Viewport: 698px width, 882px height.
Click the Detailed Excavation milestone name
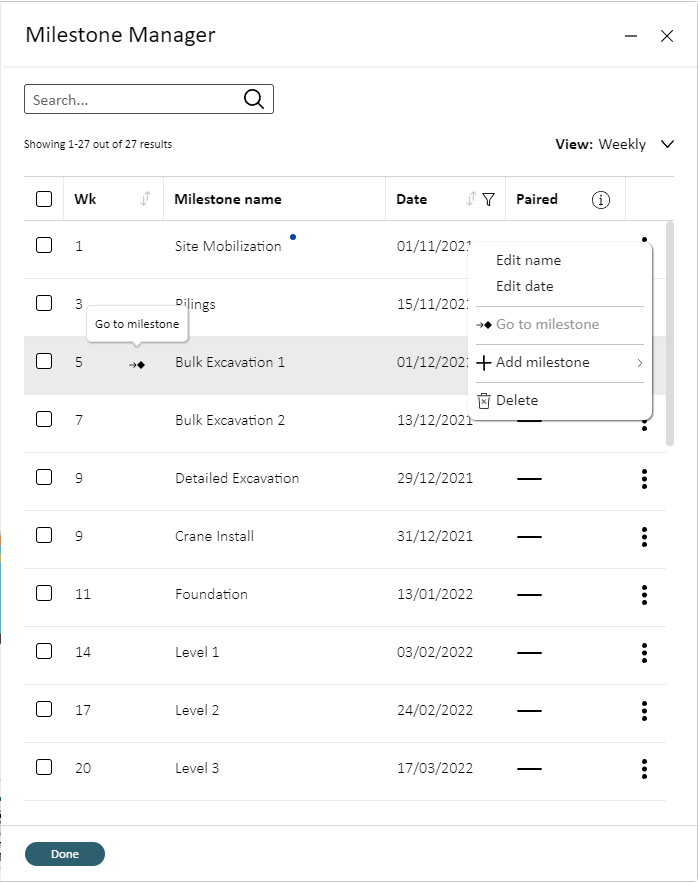pyautogui.click(x=237, y=478)
